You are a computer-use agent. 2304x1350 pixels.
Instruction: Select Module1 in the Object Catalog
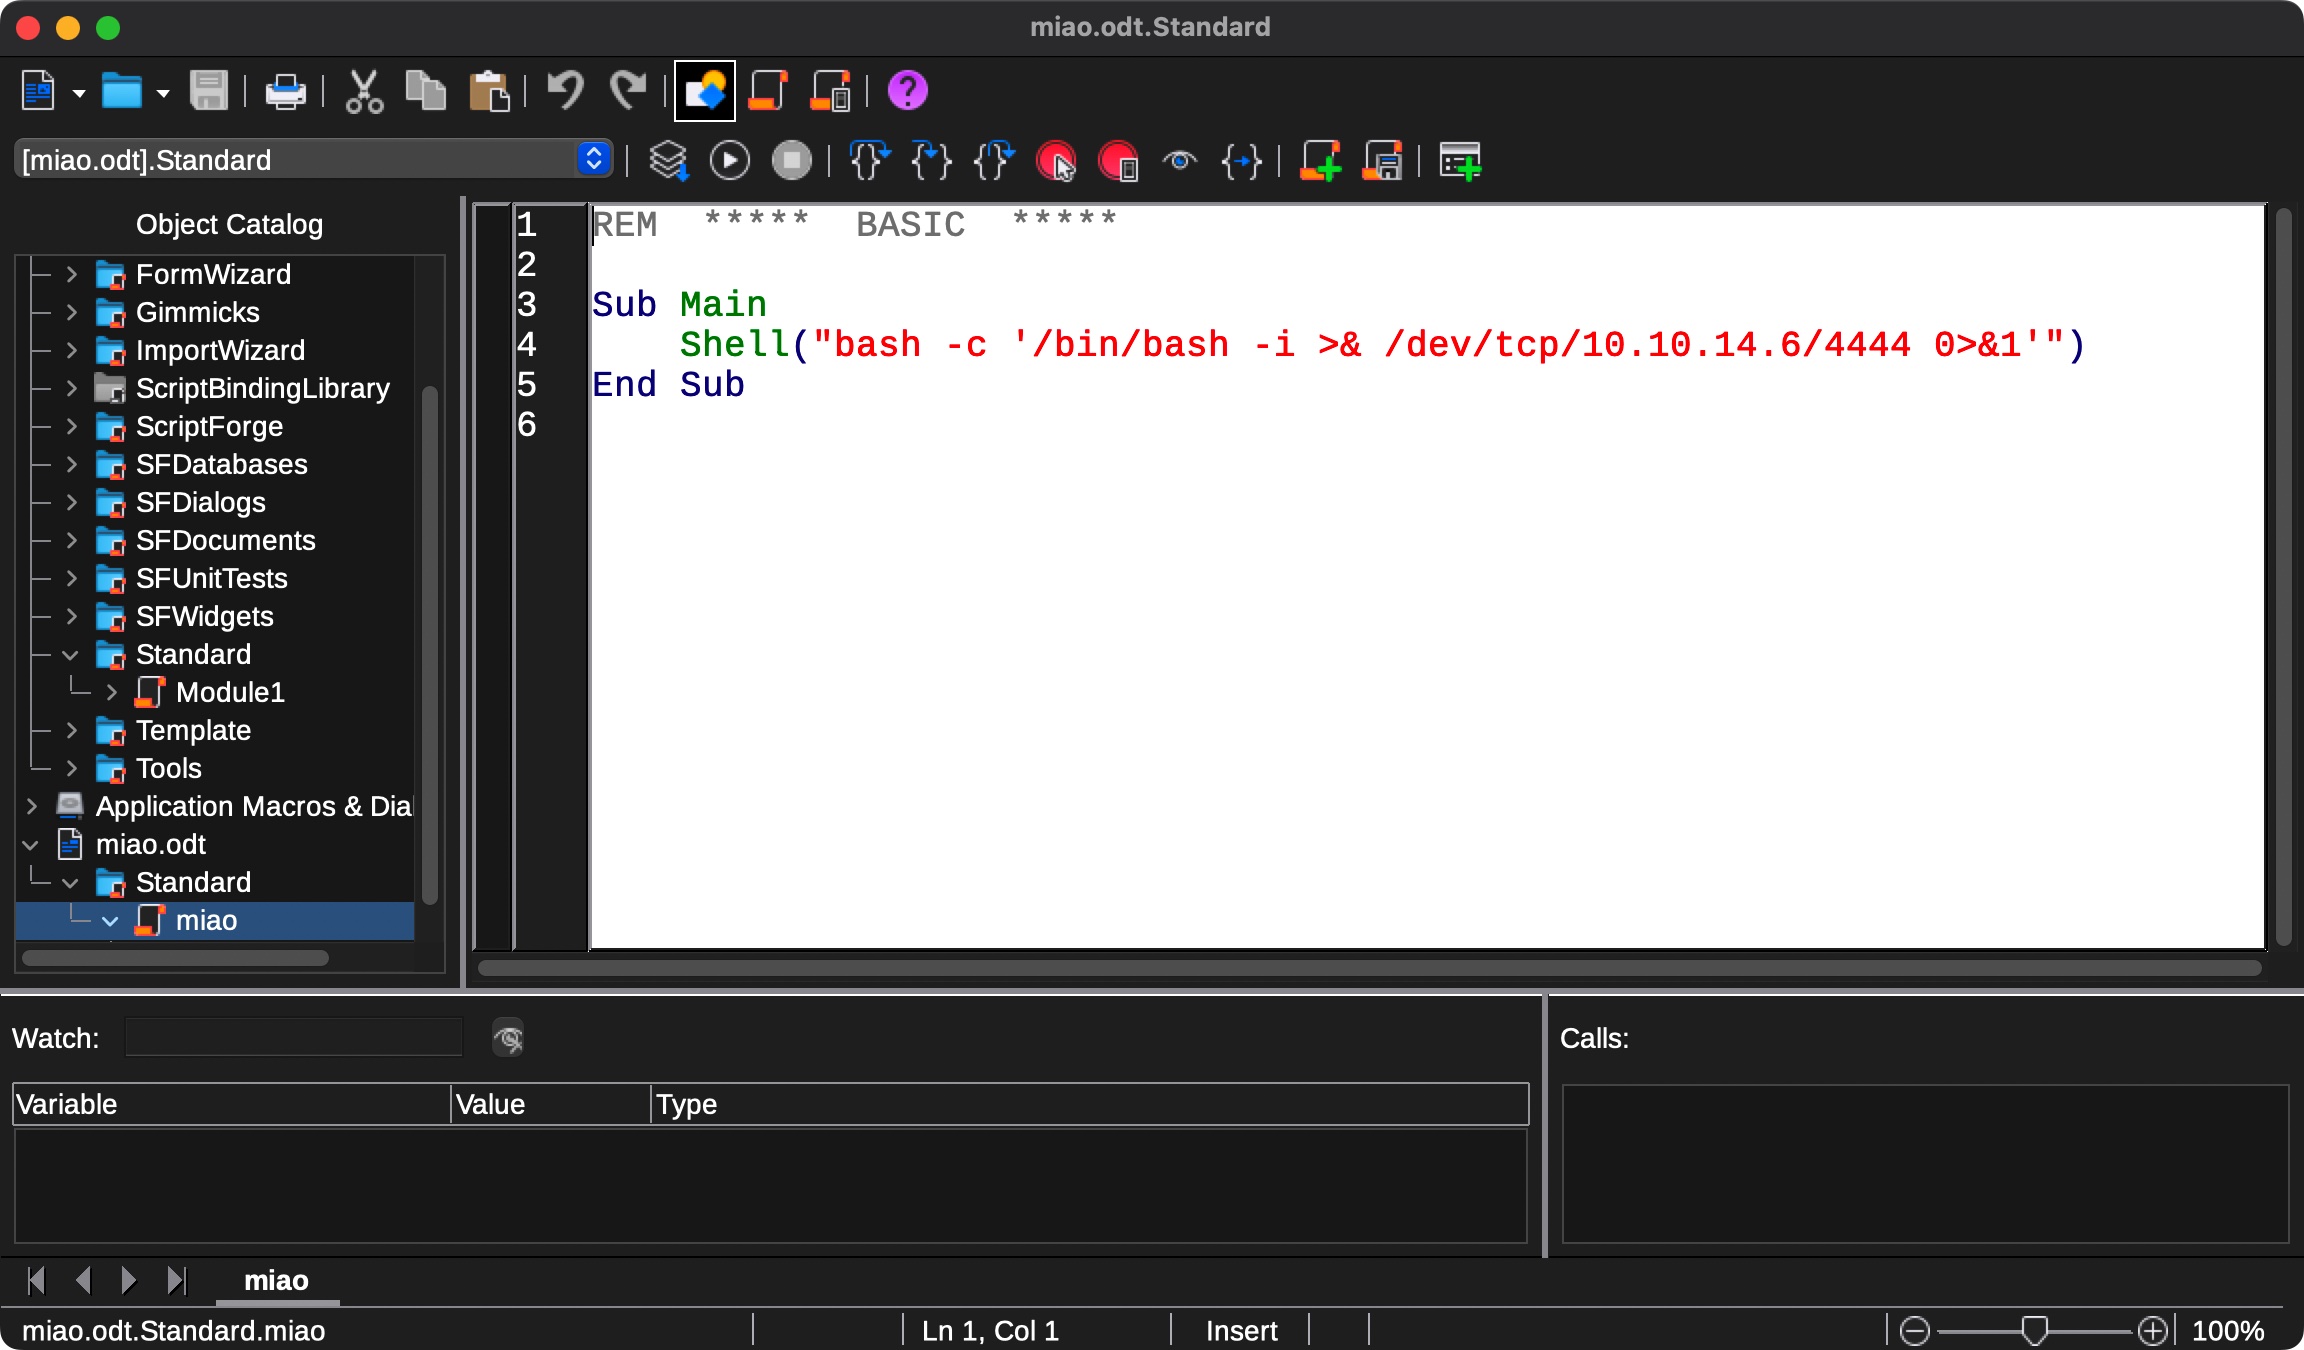(x=230, y=692)
